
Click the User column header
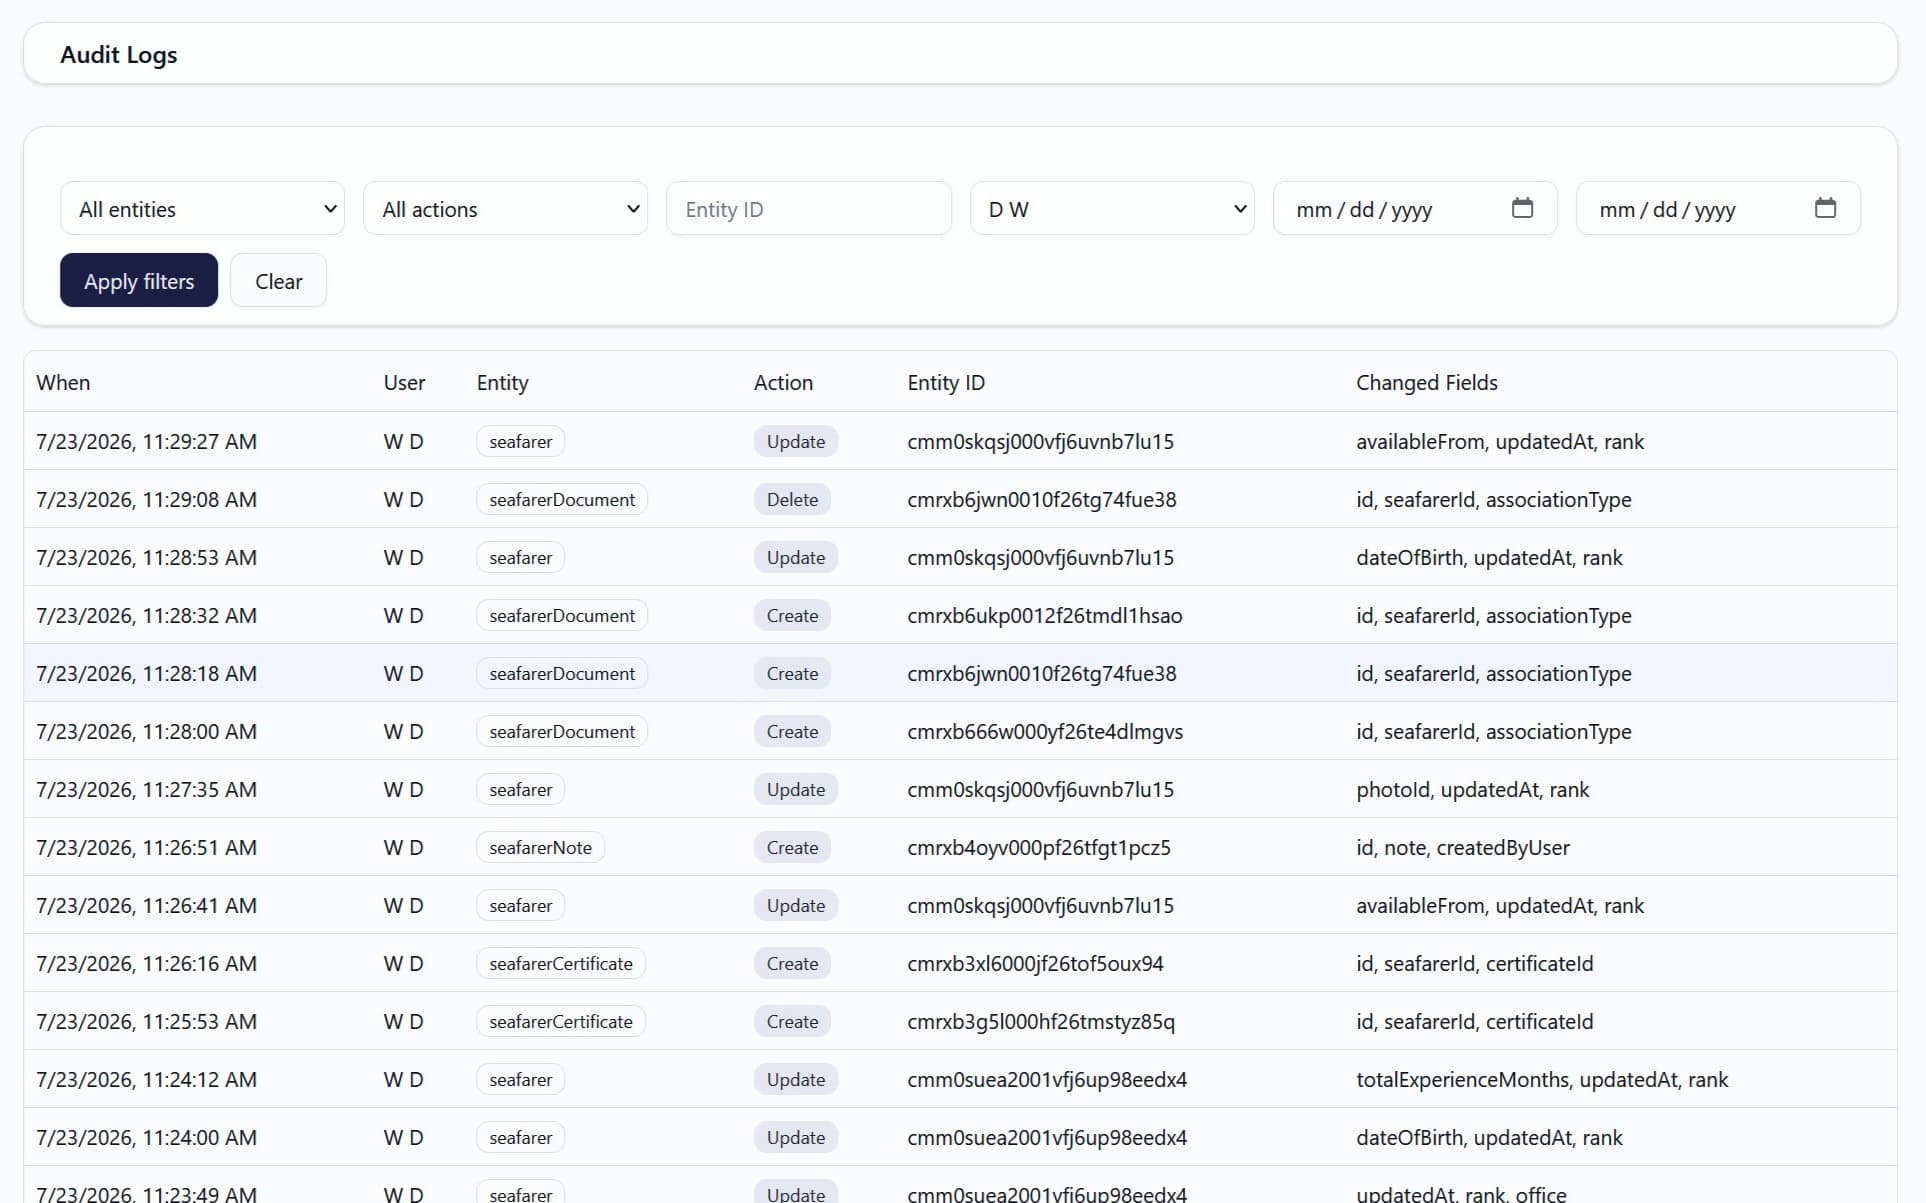[x=404, y=382]
